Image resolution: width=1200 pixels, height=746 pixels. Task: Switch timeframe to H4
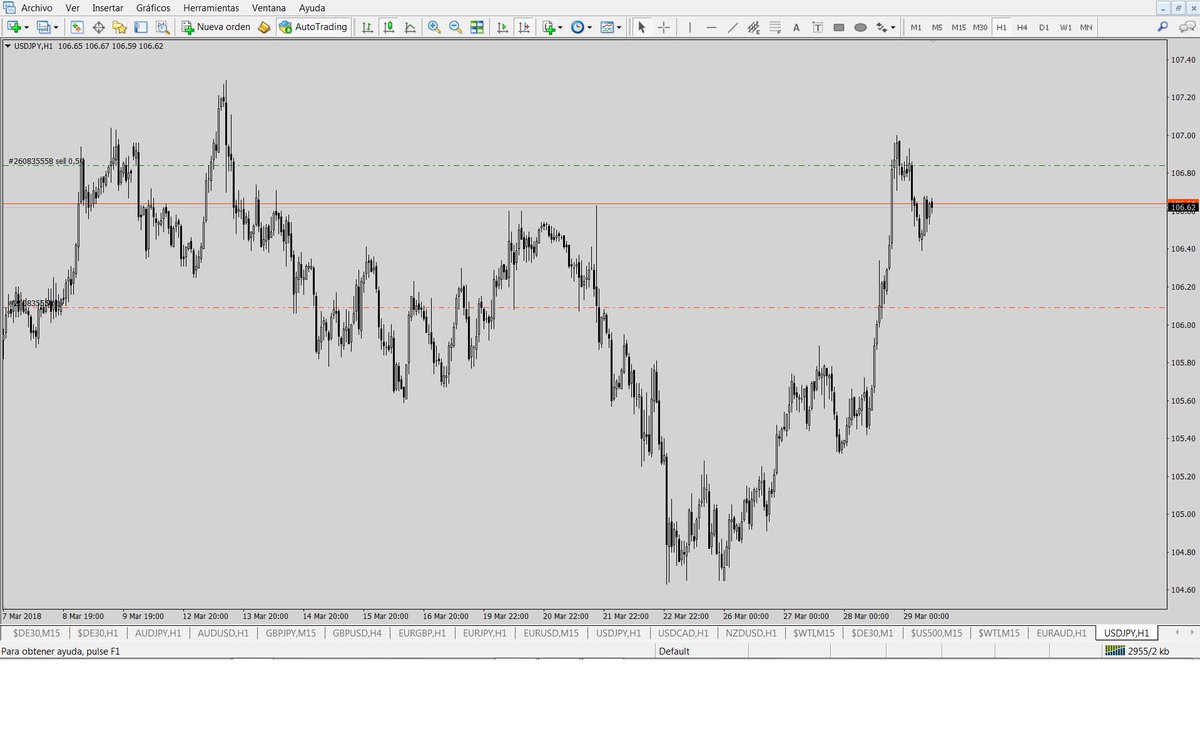coord(1022,27)
